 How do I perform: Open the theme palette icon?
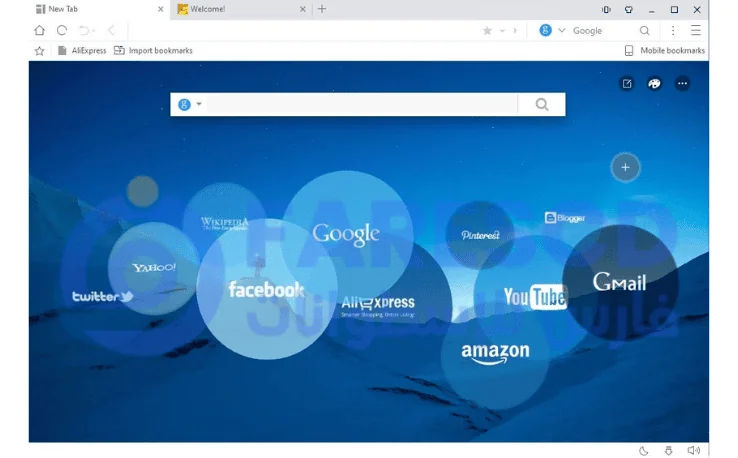tap(654, 84)
